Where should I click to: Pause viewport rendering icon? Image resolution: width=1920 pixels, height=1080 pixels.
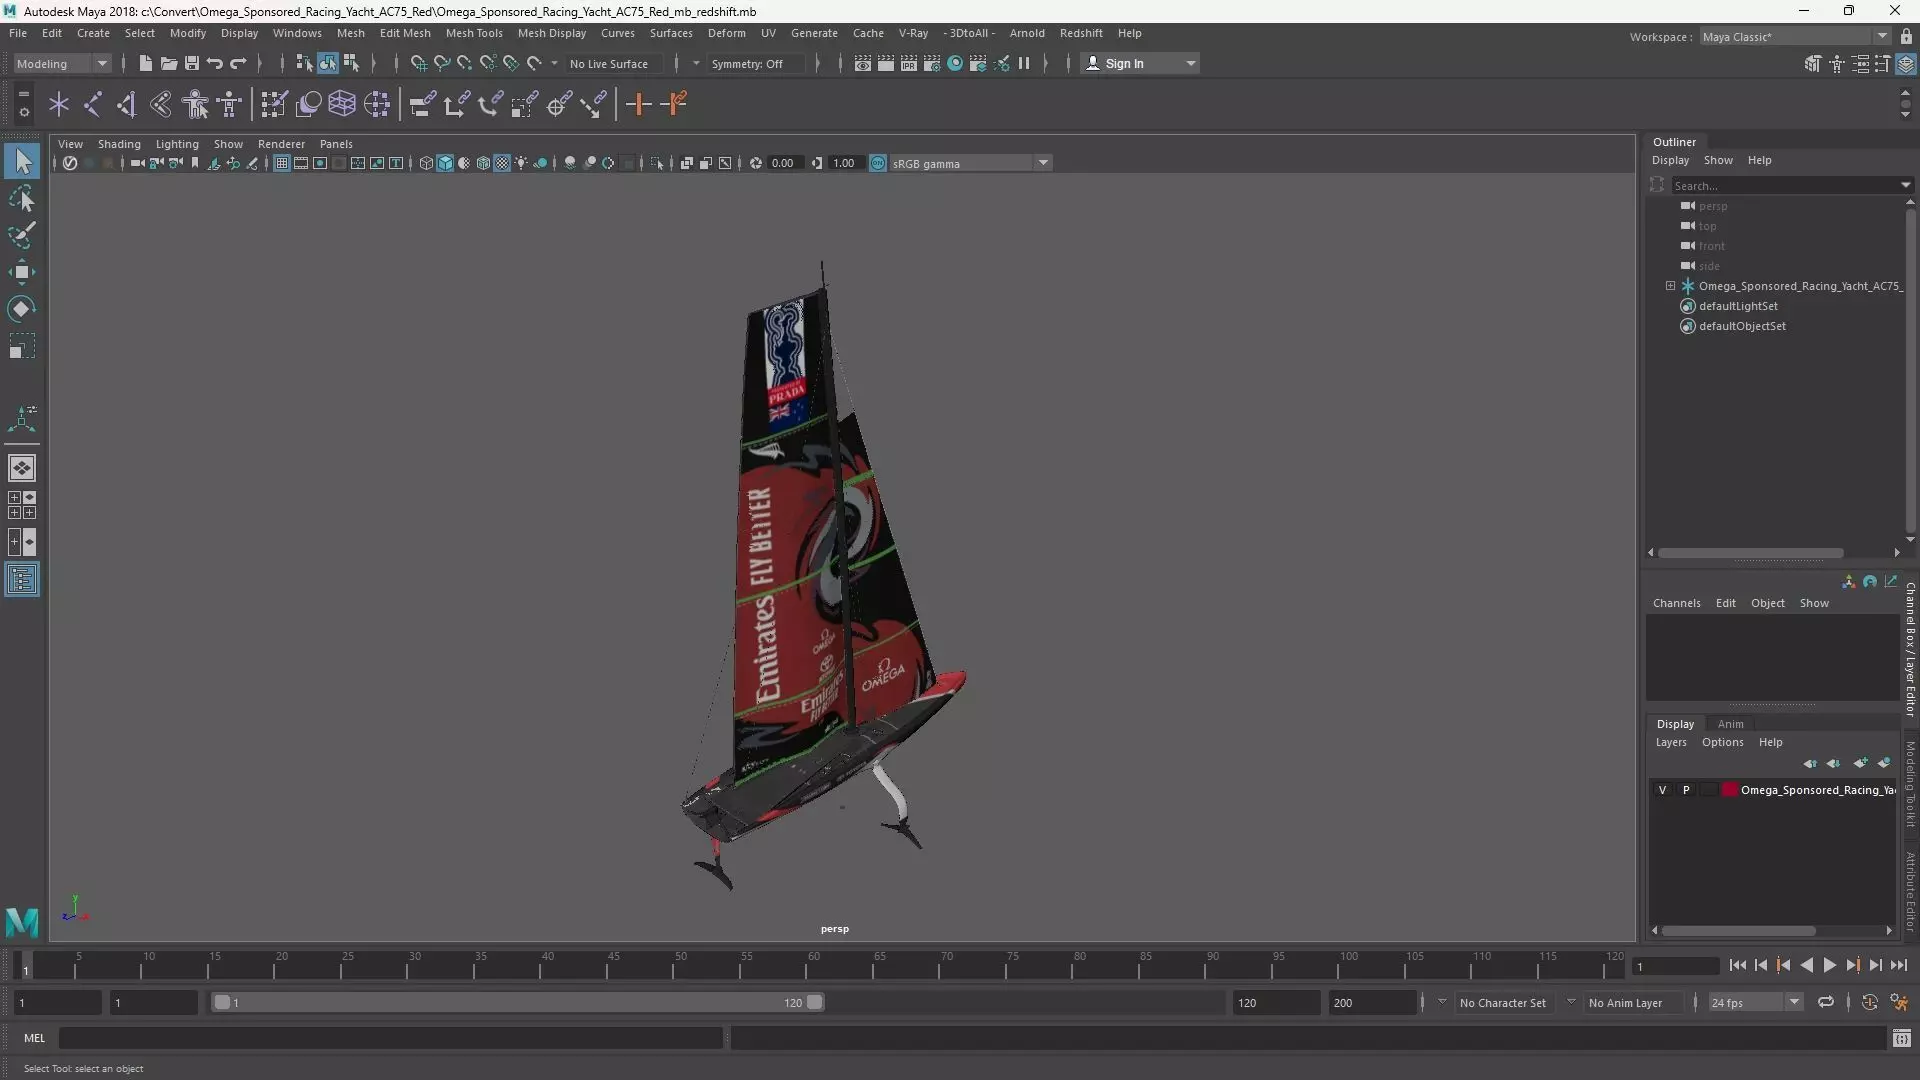tap(1024, 63)
